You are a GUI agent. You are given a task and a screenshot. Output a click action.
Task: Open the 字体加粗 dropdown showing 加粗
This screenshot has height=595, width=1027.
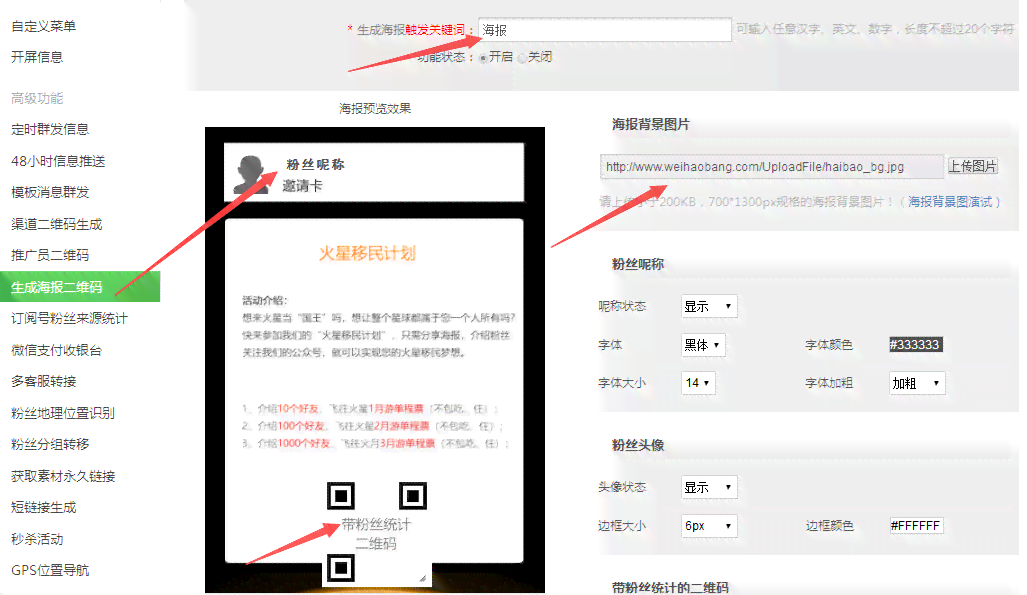coord(917,383)
